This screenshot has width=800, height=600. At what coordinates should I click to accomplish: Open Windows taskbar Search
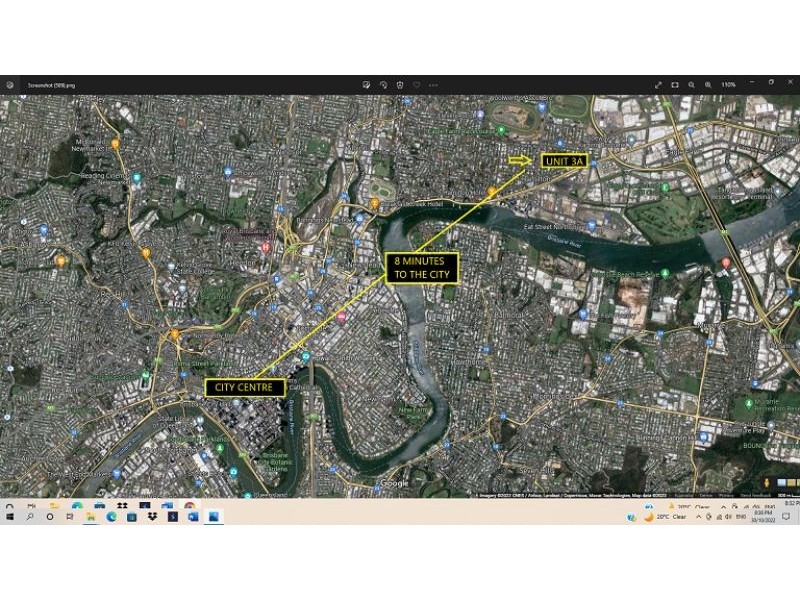click(30, 517)
